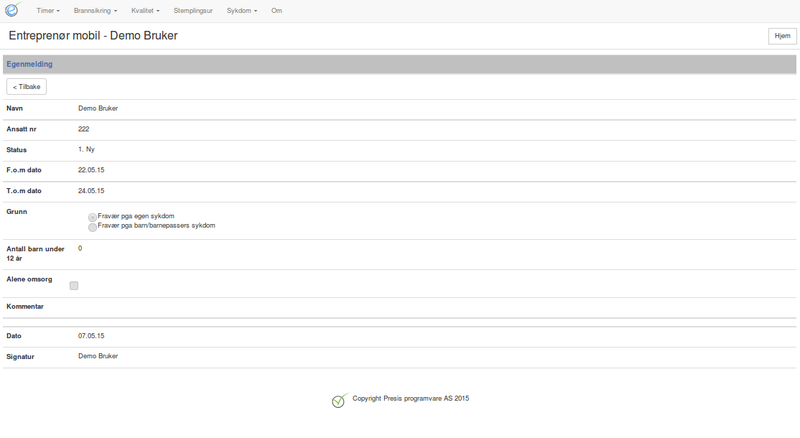Open the Om menu item
Screen dimensions: 800x438
(x=277, y=10)
